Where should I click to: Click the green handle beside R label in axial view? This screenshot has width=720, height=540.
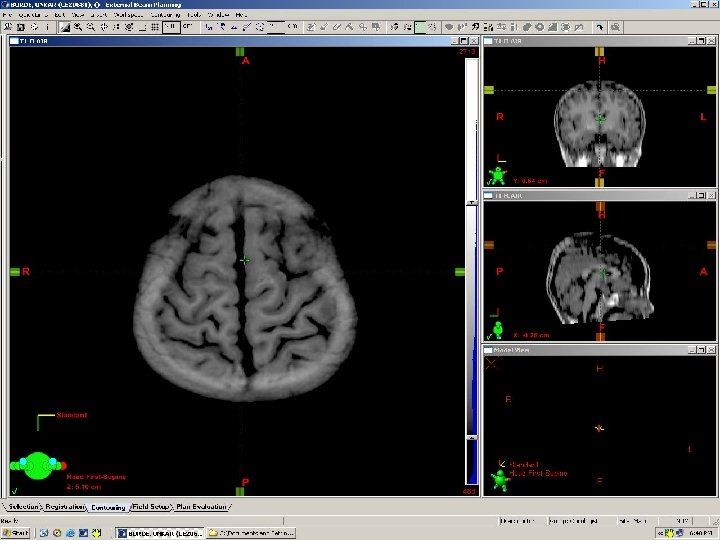(15, 272)
